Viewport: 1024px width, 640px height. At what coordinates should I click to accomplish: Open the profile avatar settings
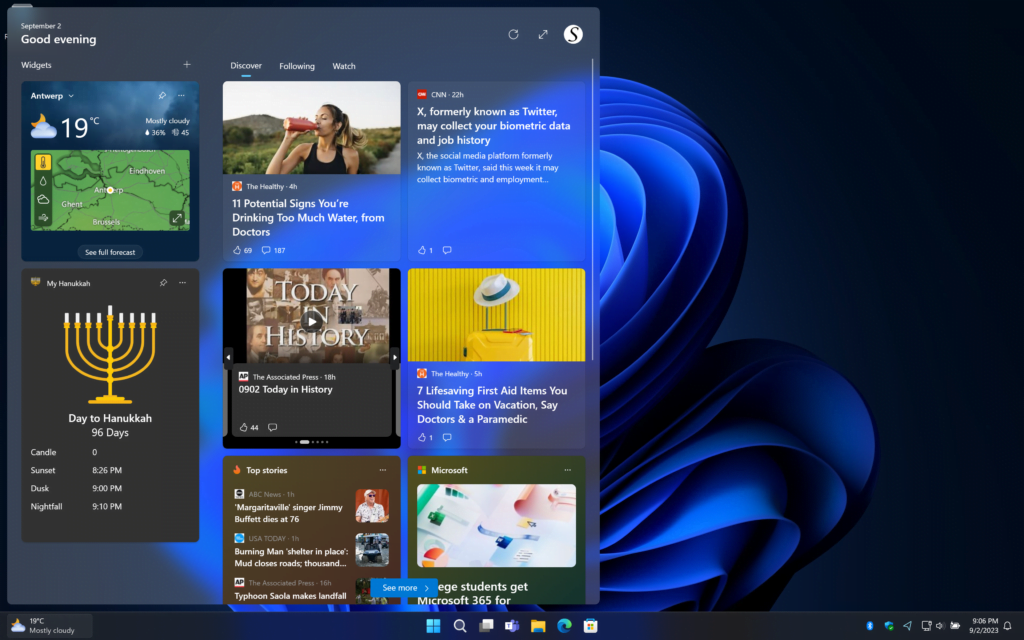coord(573,35)
